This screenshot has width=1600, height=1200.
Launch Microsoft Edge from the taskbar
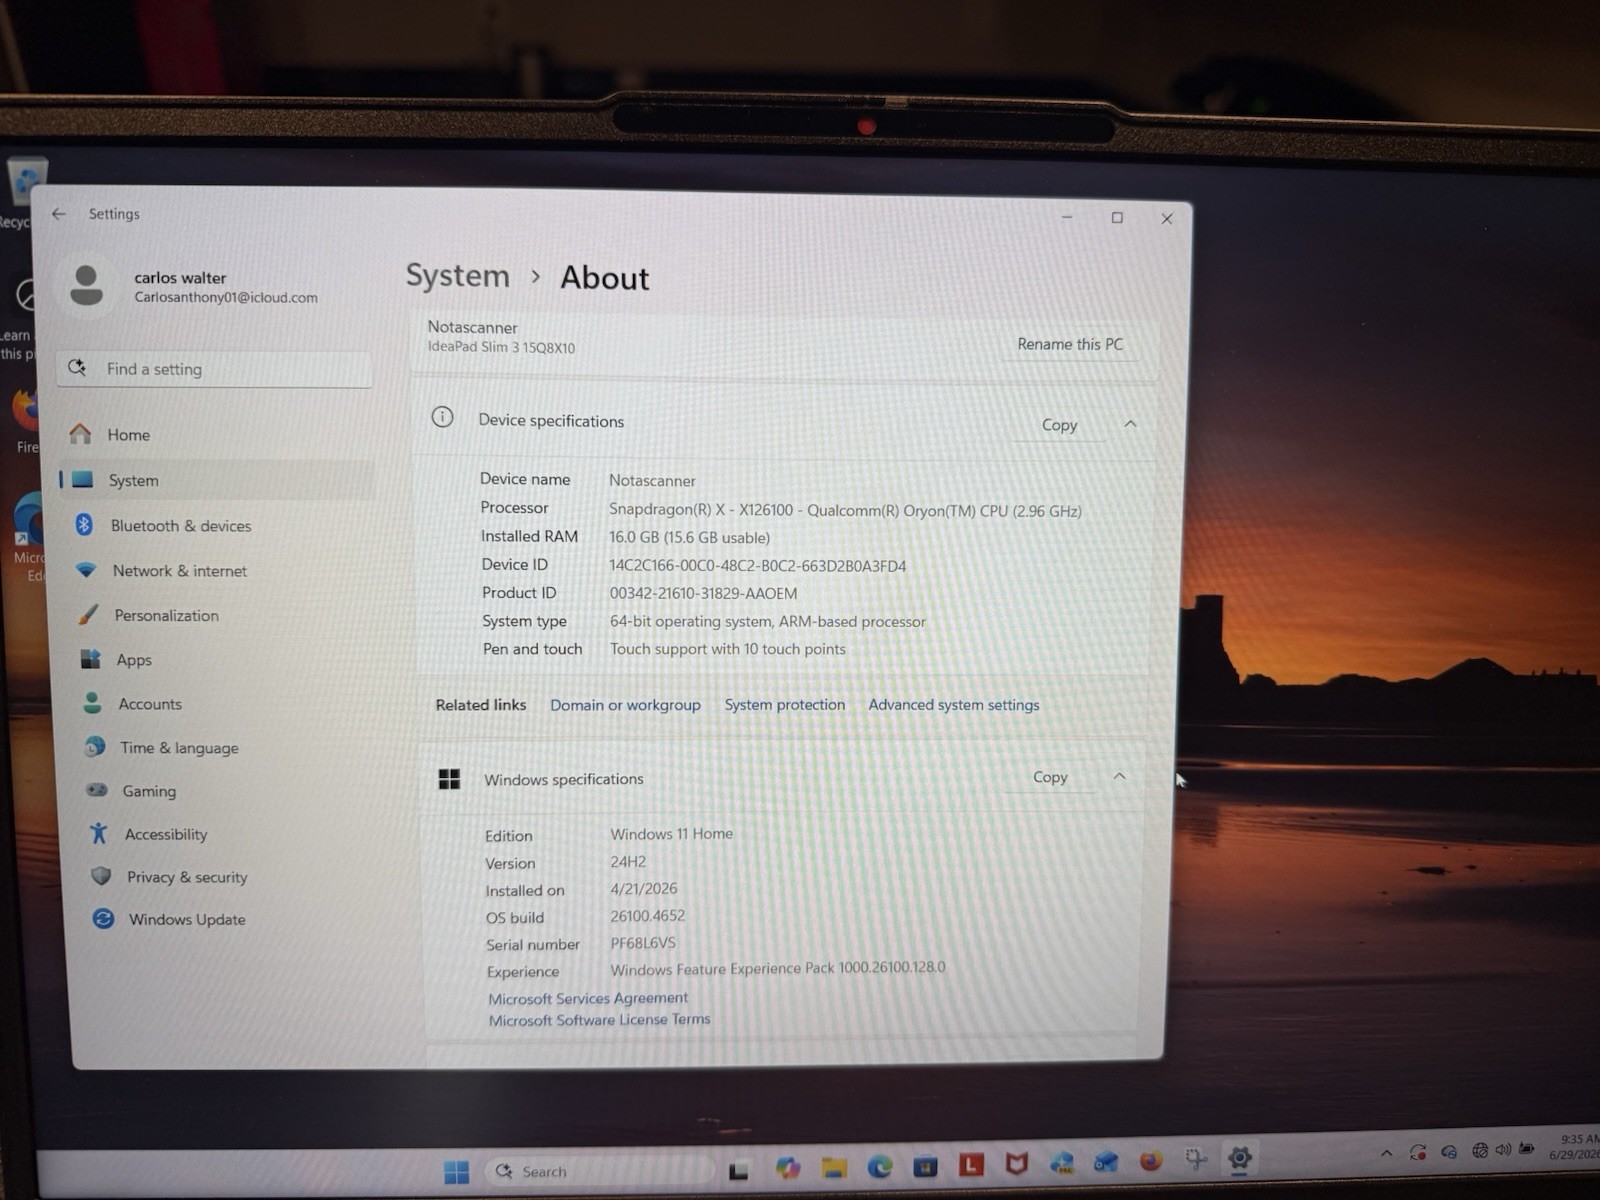880,1166
